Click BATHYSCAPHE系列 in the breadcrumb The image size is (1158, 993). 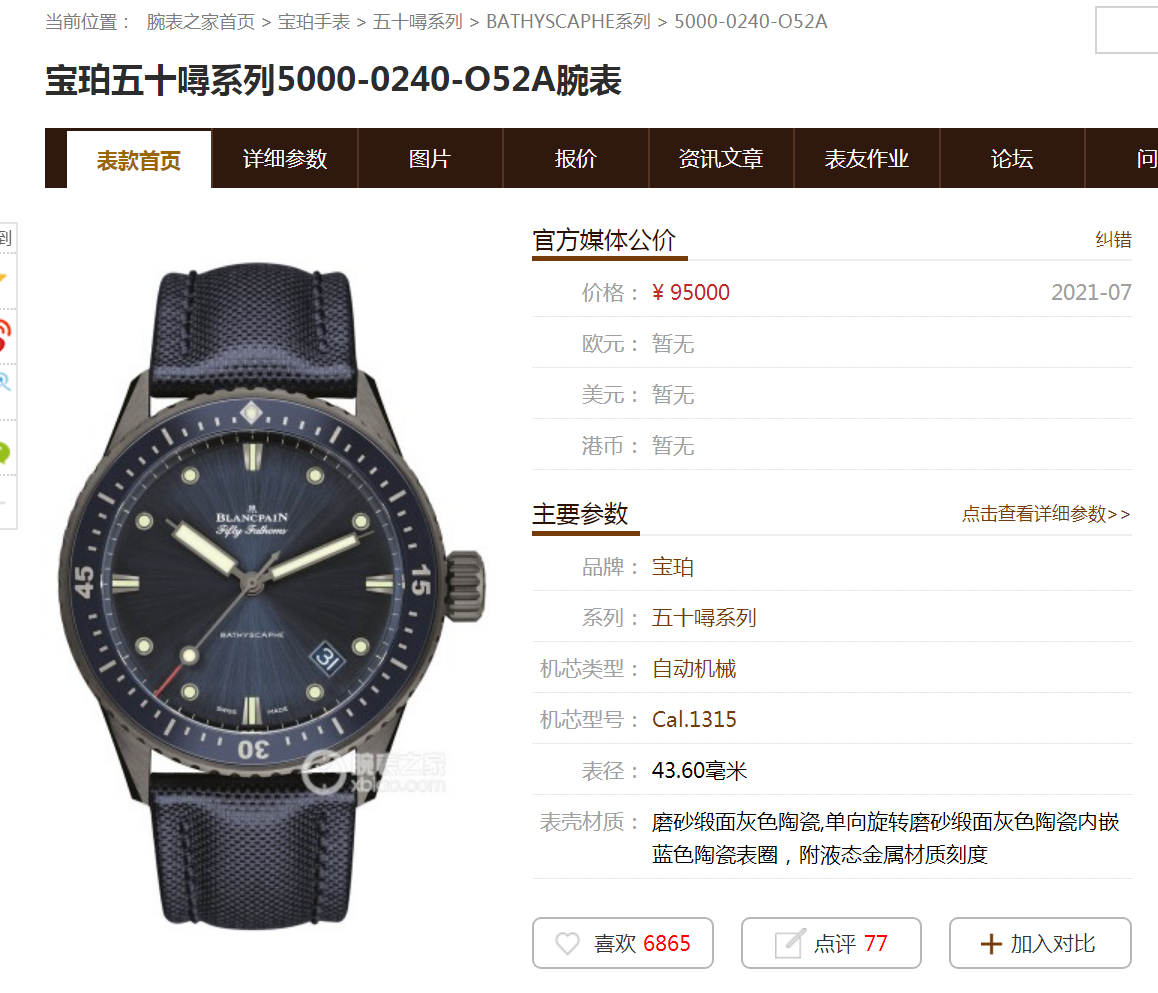pos(568,22)
